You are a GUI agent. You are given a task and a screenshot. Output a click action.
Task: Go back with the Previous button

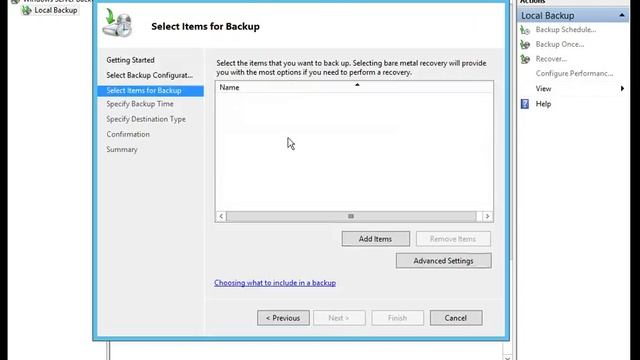[283, 318]
